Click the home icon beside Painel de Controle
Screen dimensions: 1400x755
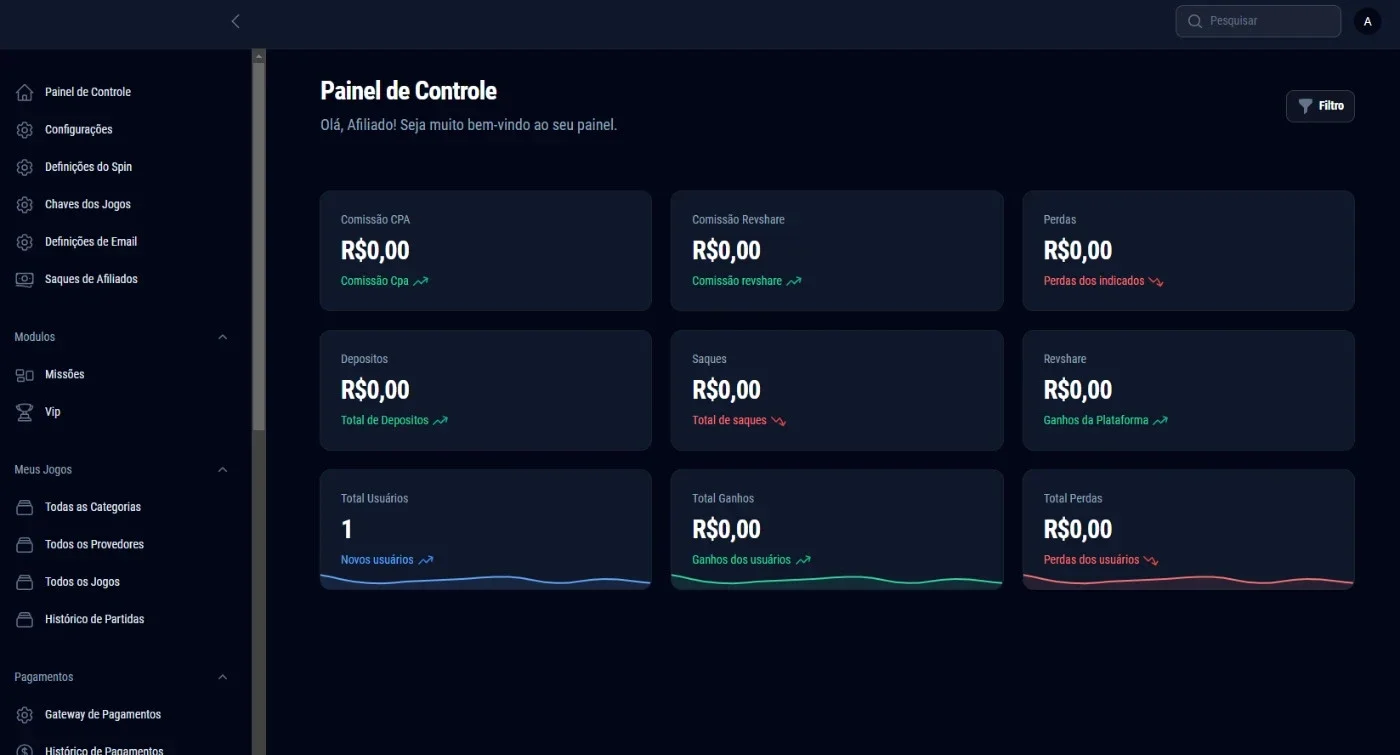tap(25, 92)
